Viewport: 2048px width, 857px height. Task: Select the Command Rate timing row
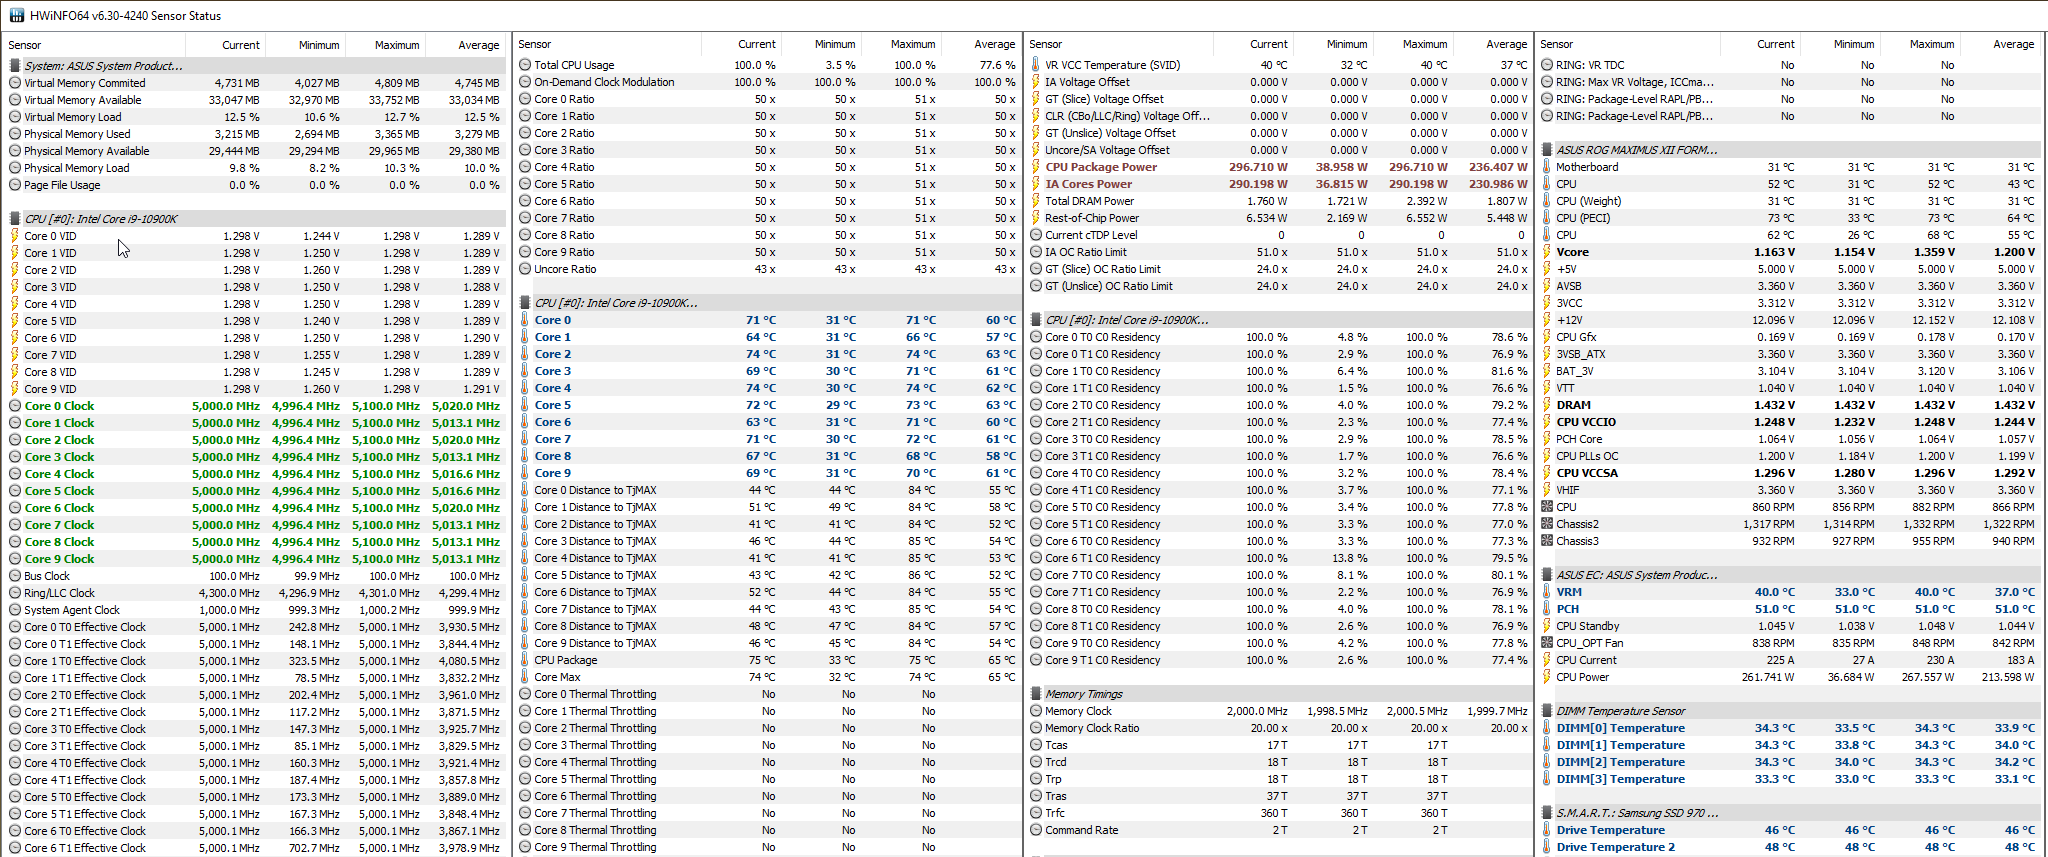click(x=1081, y=830)
